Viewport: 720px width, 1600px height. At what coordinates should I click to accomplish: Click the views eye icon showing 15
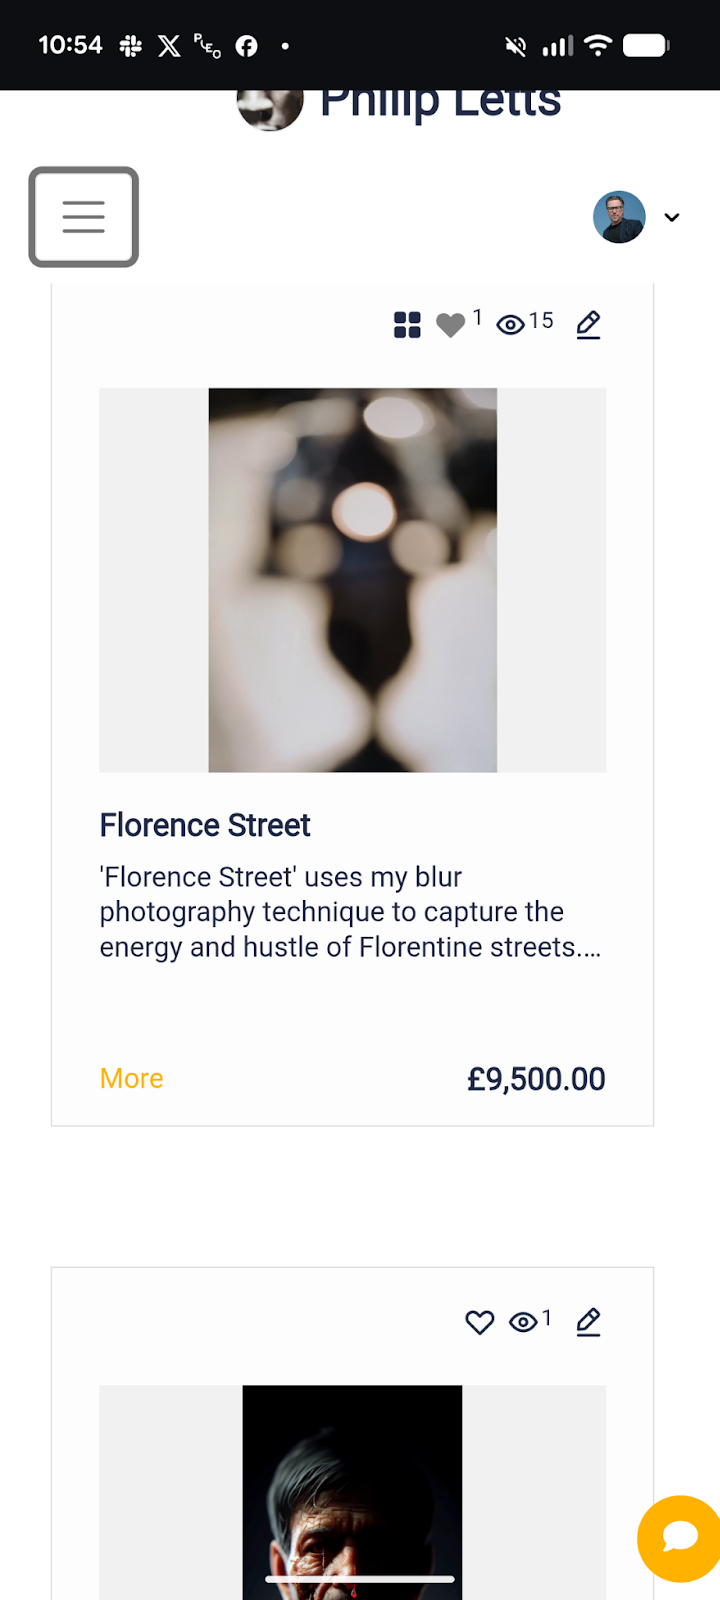tap(511, 324)
